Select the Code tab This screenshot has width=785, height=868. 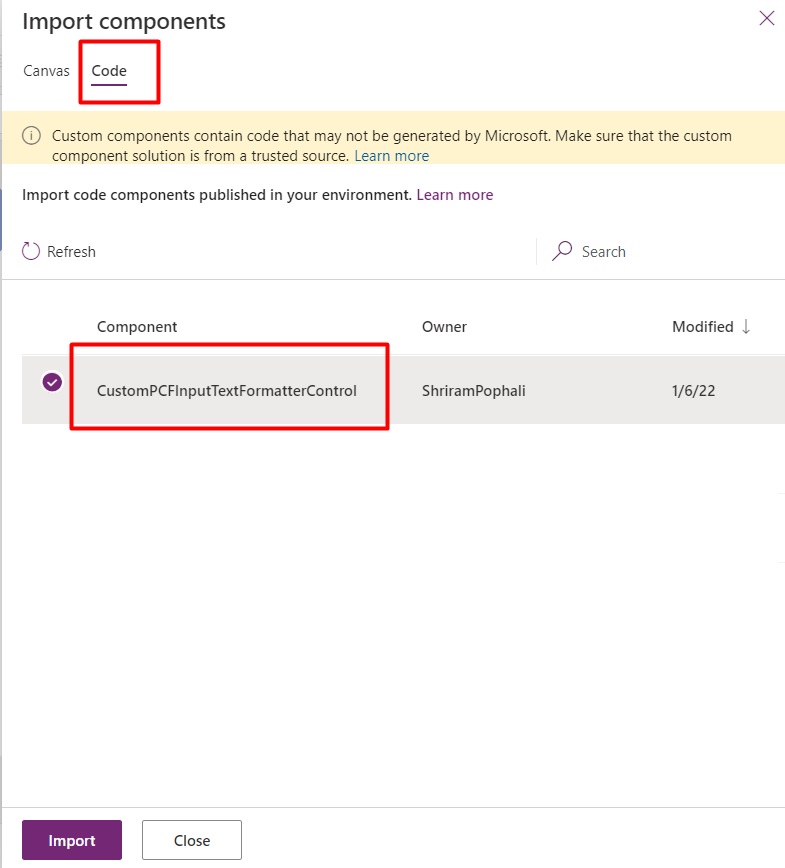(109, 71)
